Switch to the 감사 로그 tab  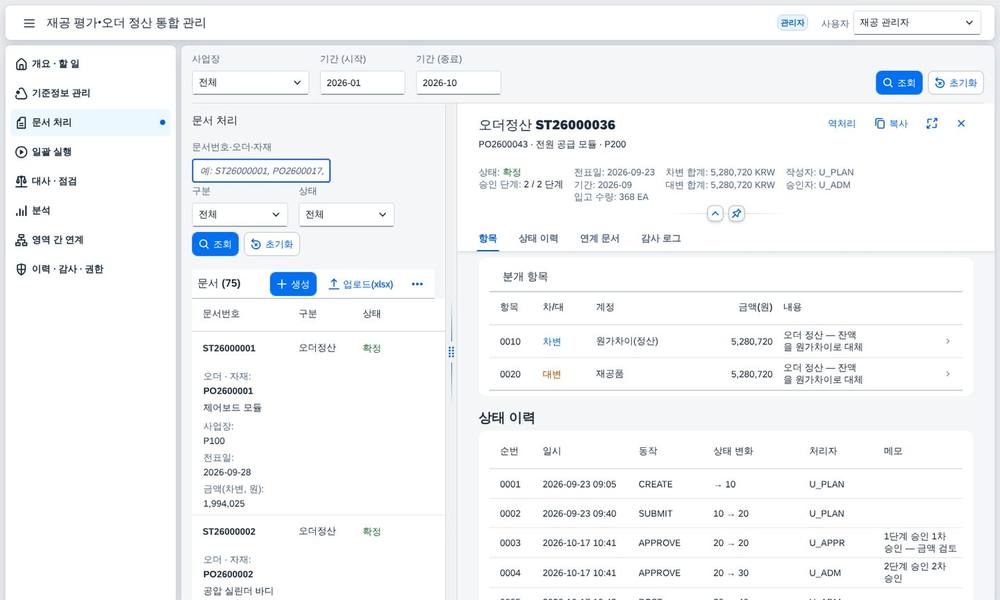[660, 238]
